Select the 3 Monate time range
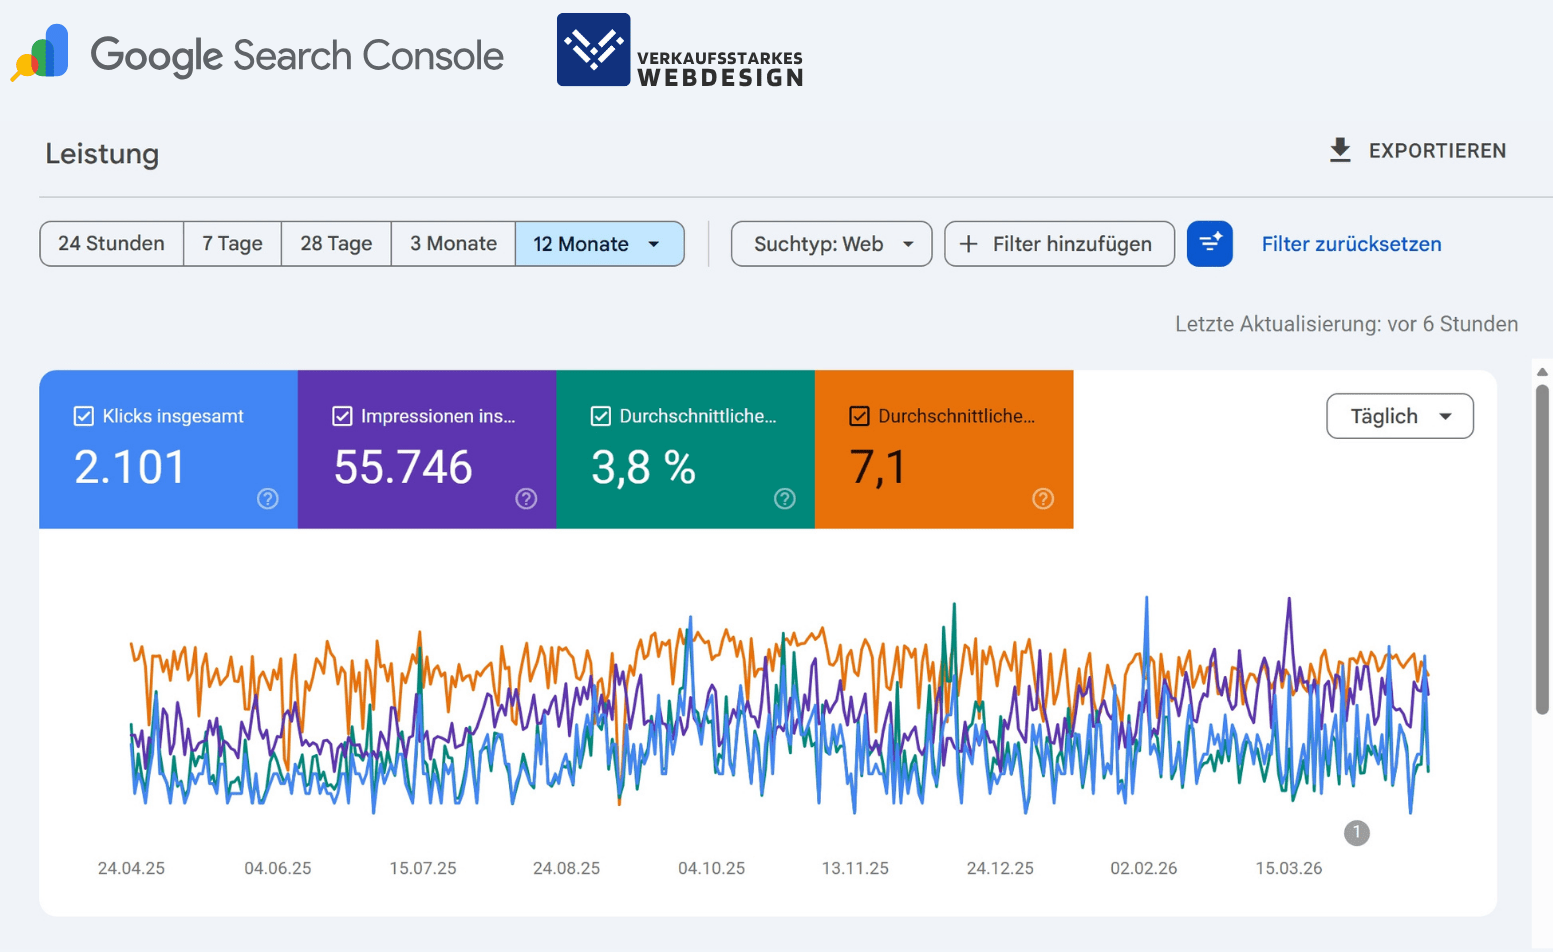 (452, 243)
